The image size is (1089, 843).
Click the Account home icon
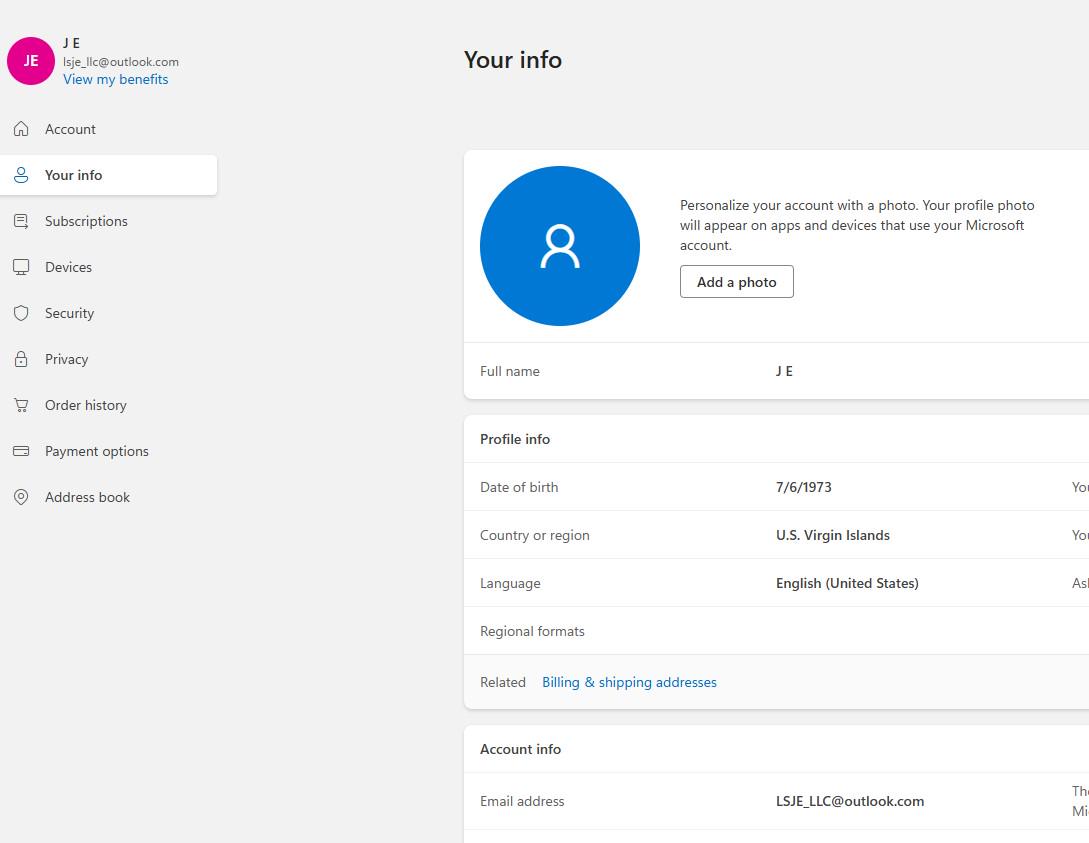(21, 129)
